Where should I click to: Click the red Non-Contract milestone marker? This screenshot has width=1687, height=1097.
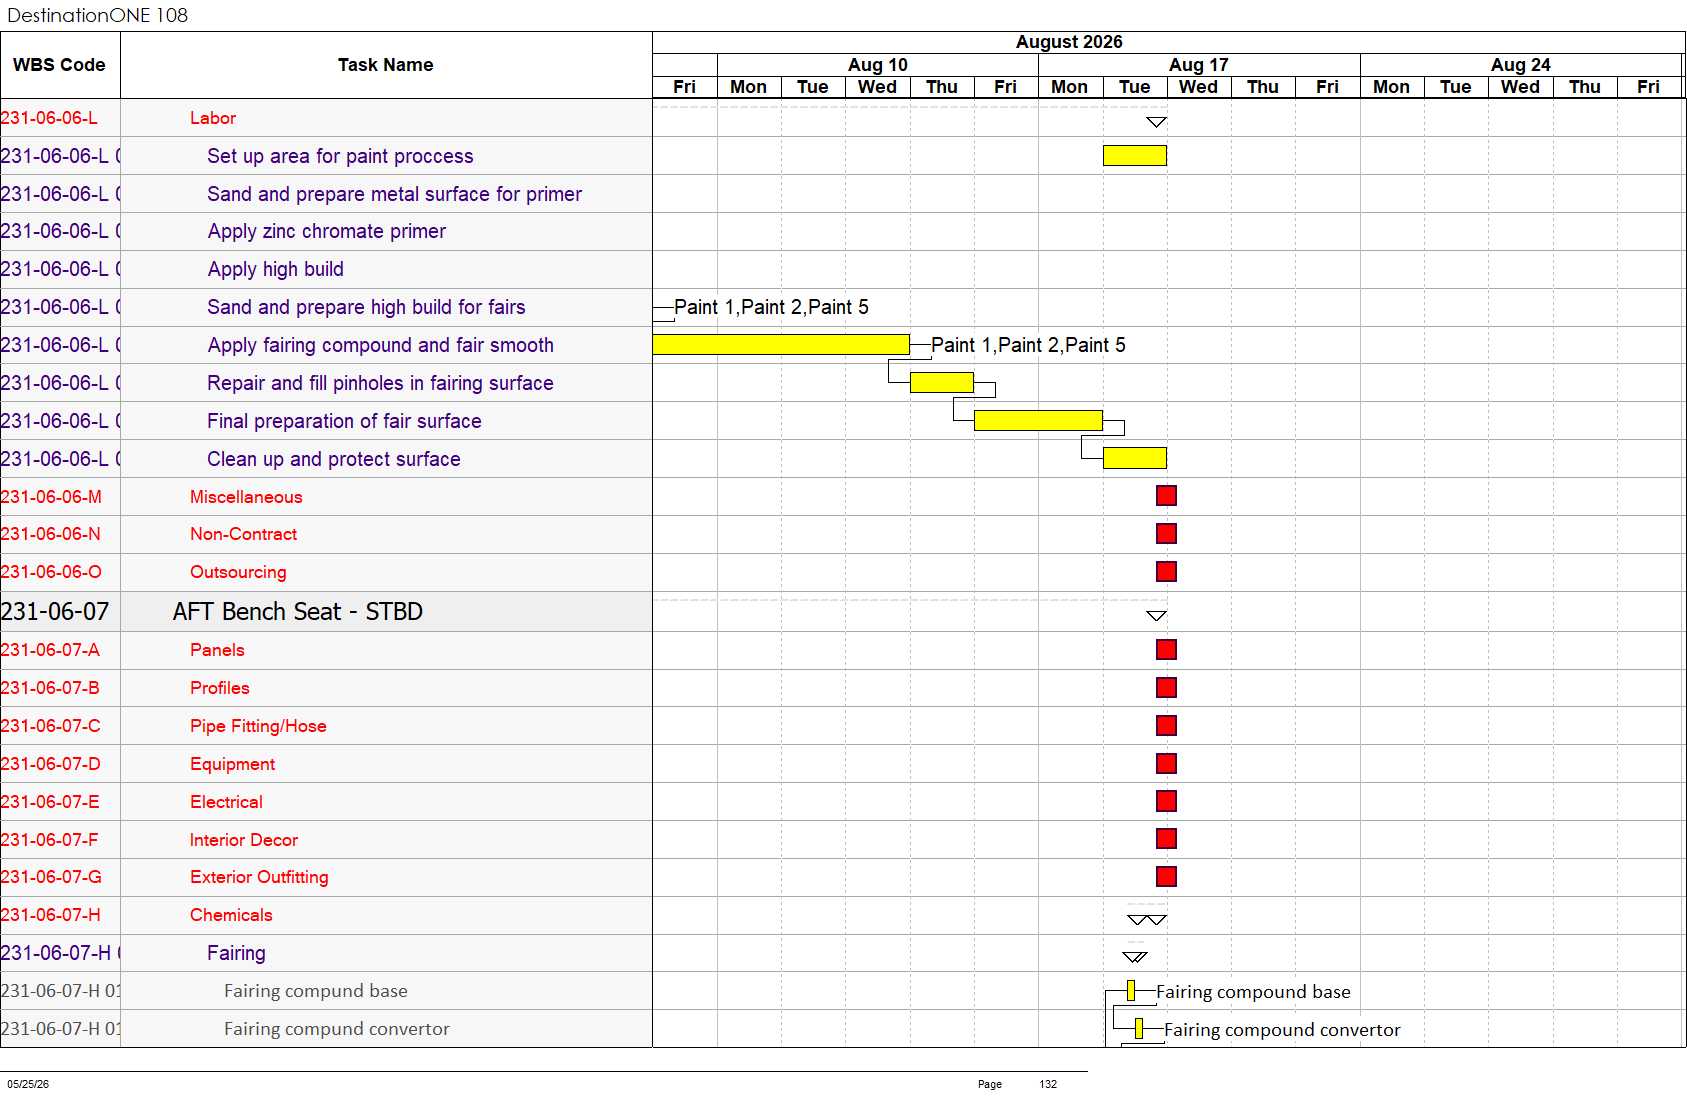coord(1166,534)
